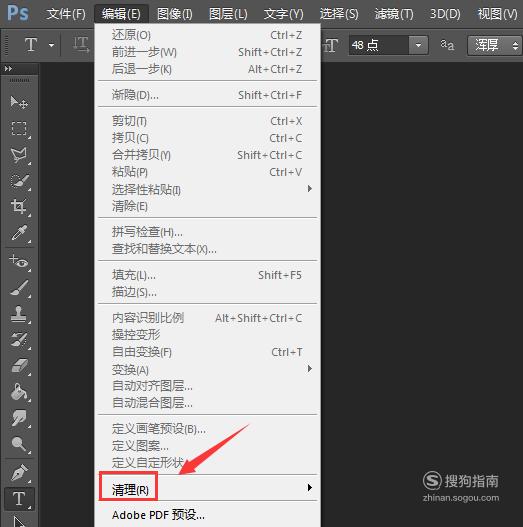Open the 图层(L) menu

[x=228, y=14]
